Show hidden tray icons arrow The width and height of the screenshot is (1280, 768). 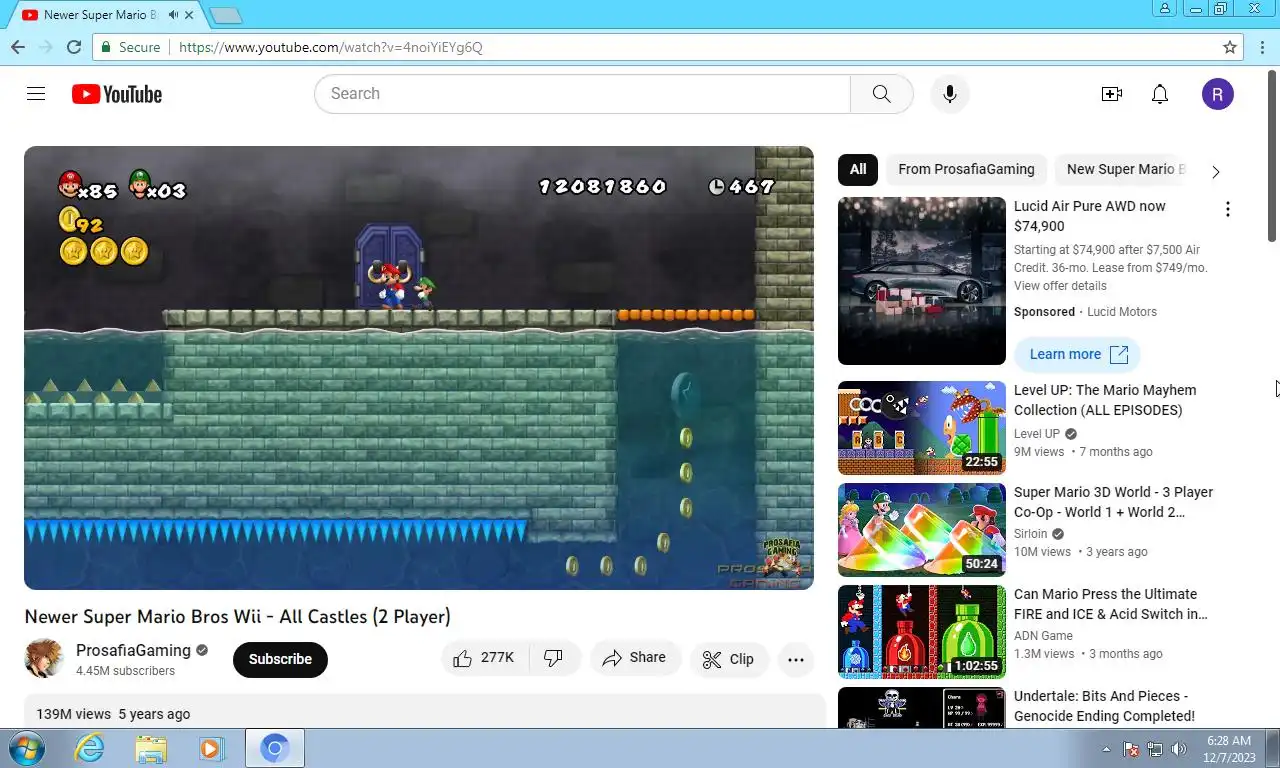coord(1106,749)
